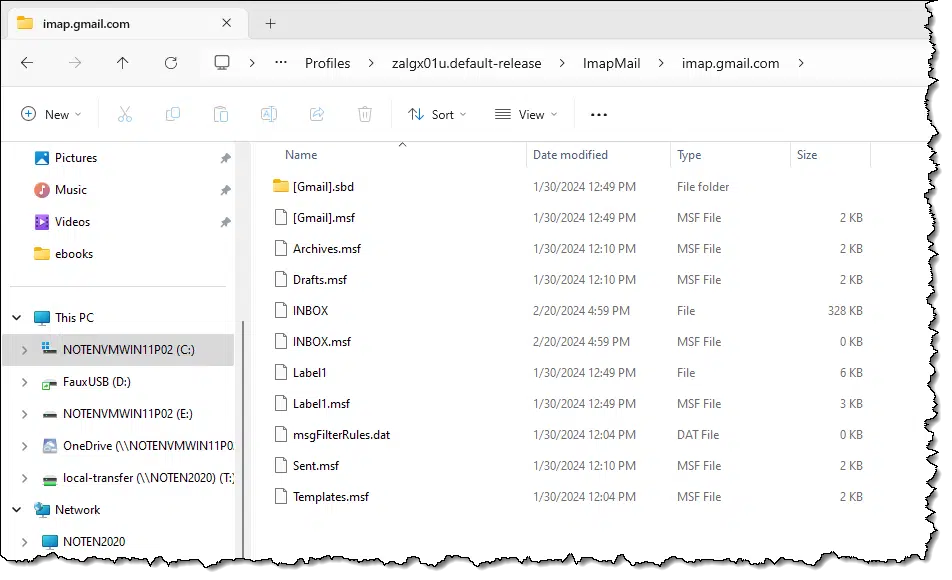The image size is (952, 580).
Task: Open a new File Explorer tab
Action: click(x=271, y=24)
